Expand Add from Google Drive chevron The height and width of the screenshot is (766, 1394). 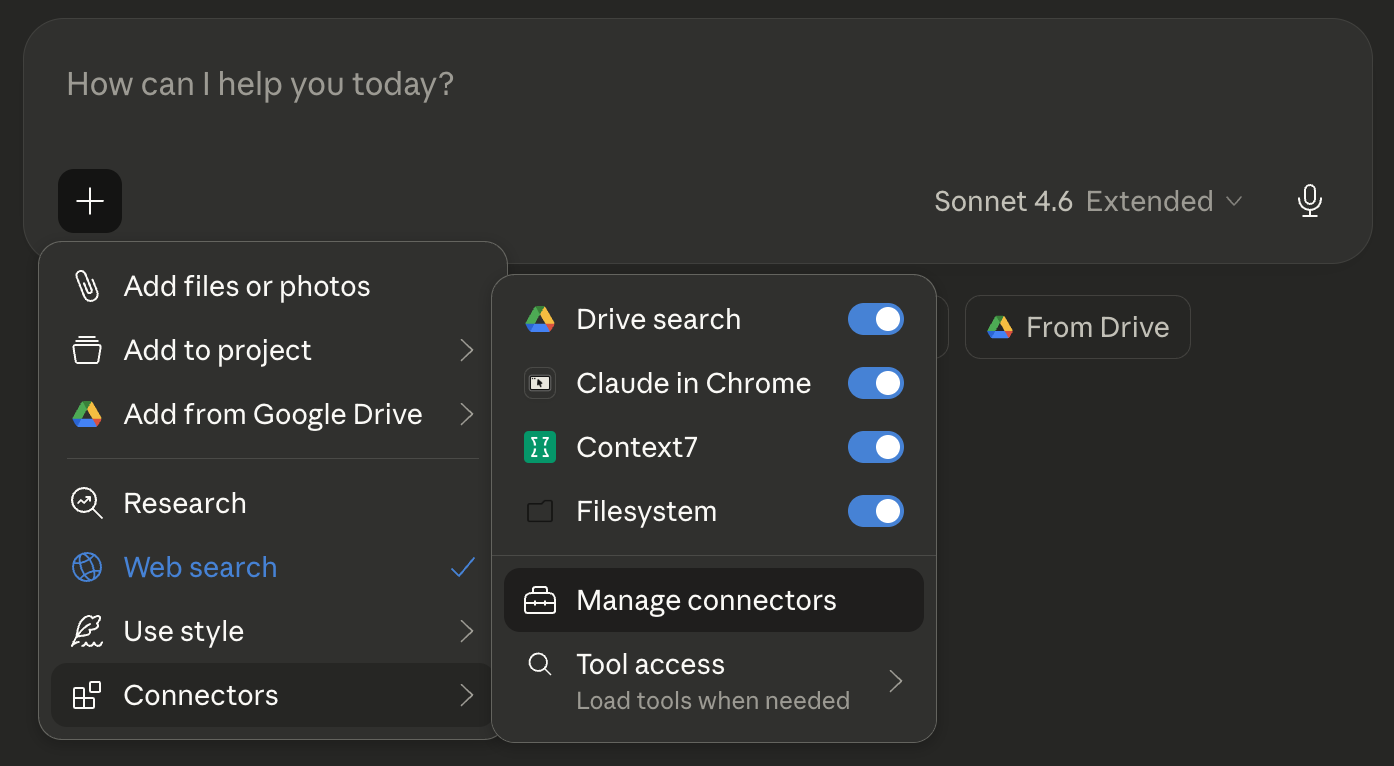[x=466, y=414]
